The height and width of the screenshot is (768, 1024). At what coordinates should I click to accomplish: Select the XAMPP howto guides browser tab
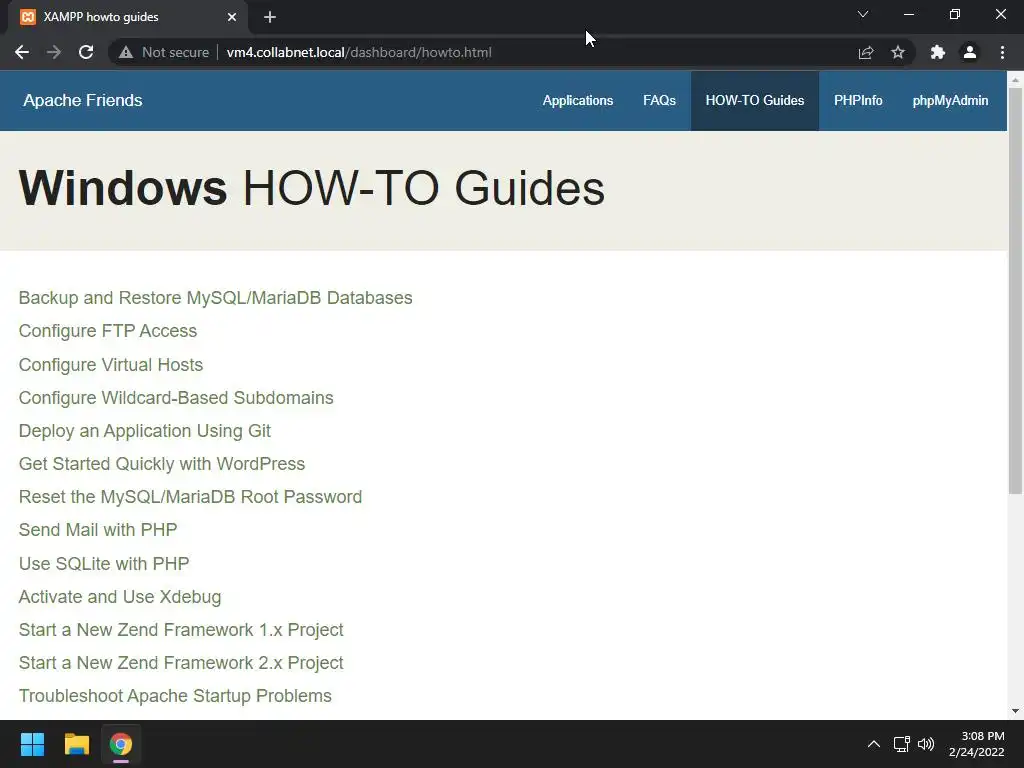pyautogui.click(x=128, y=17)
